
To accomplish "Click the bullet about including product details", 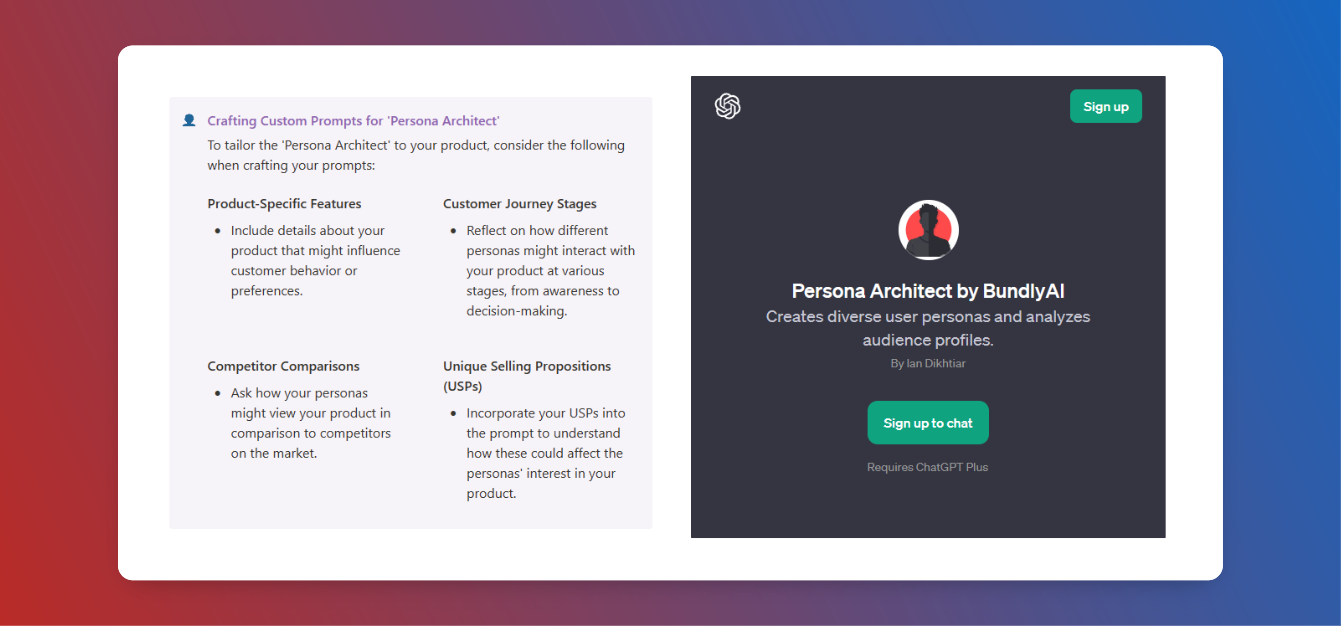I will tap(315, 261).
